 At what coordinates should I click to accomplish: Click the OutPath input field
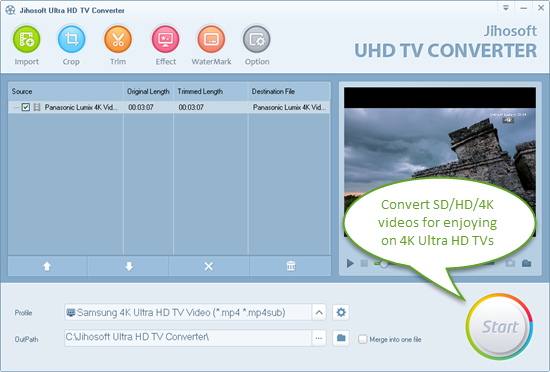pyautogui.click(x=188, y=338)
